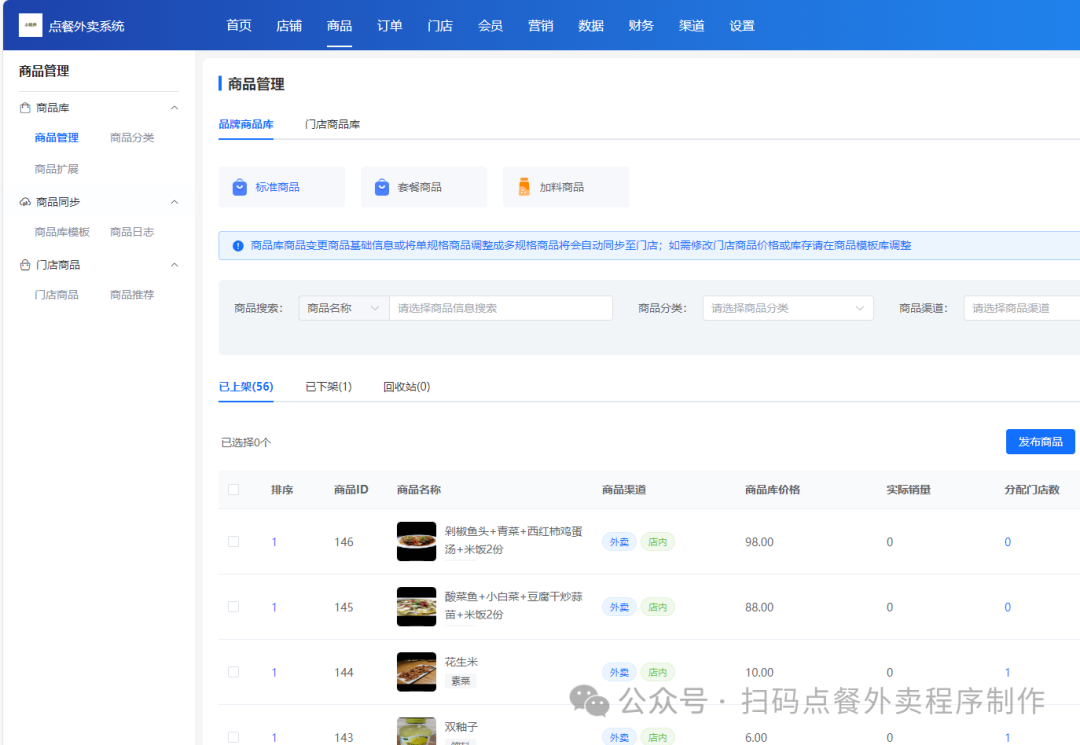Image resolution: width=1080 pixels, height=745 pixels.
Task: Check the box for product 143
Action: [233, 737]
